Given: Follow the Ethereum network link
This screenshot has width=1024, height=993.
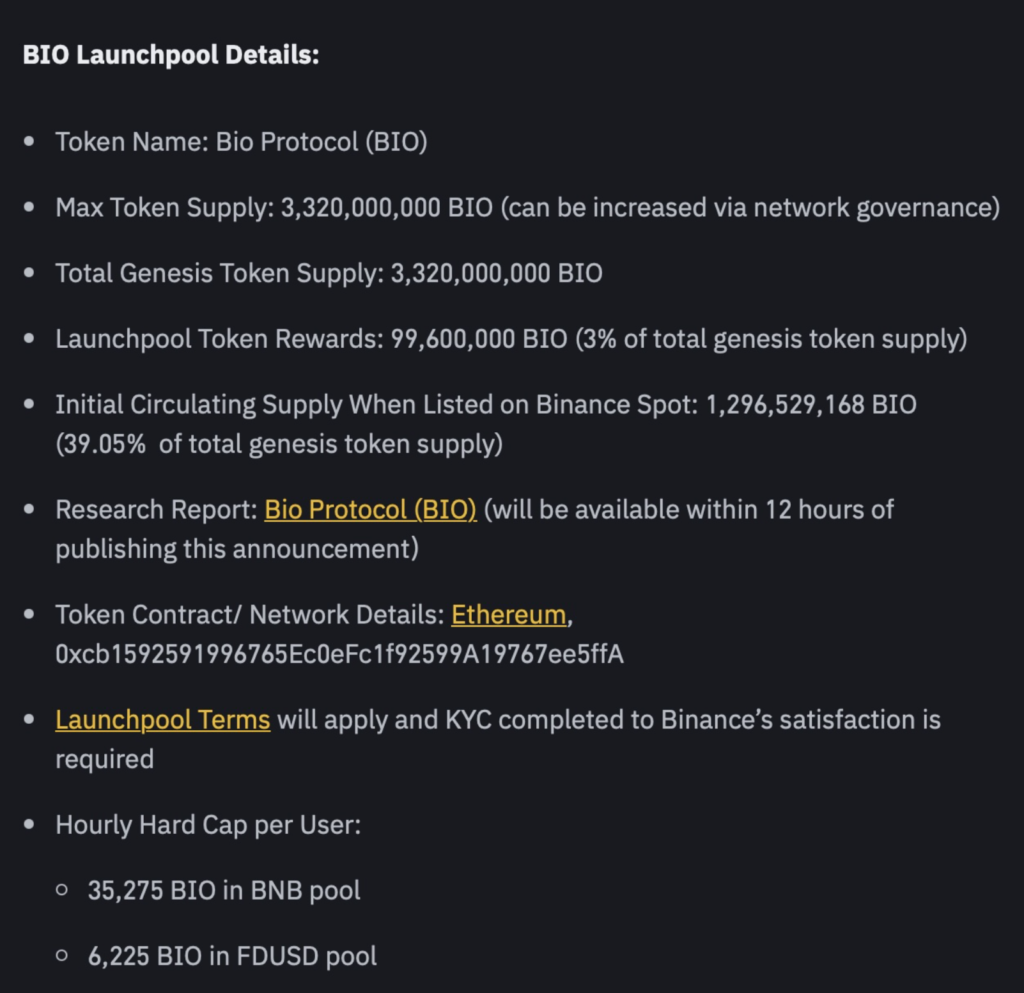Looking at the screenshot, I should tap(508, 615).
